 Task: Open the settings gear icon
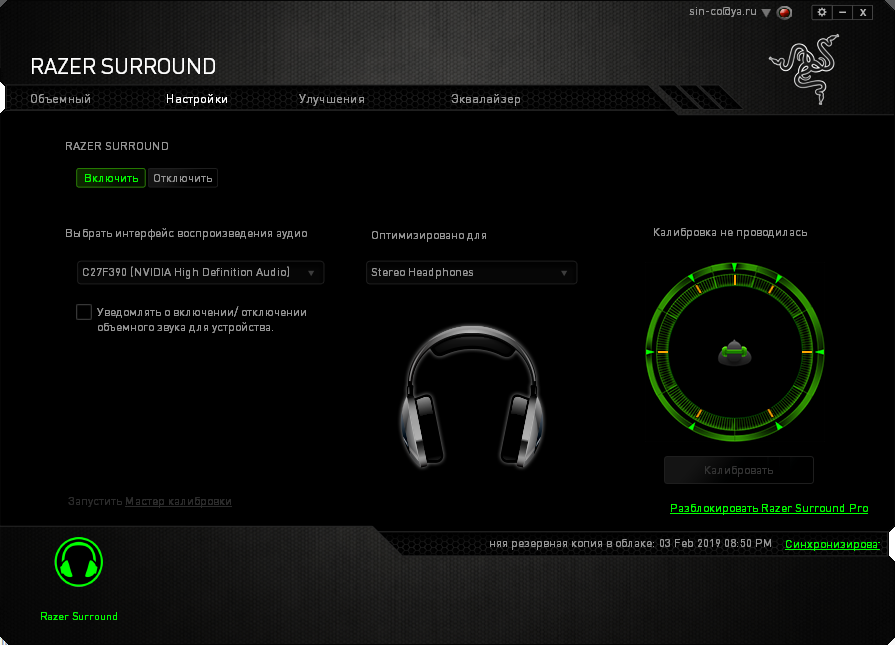822,12
